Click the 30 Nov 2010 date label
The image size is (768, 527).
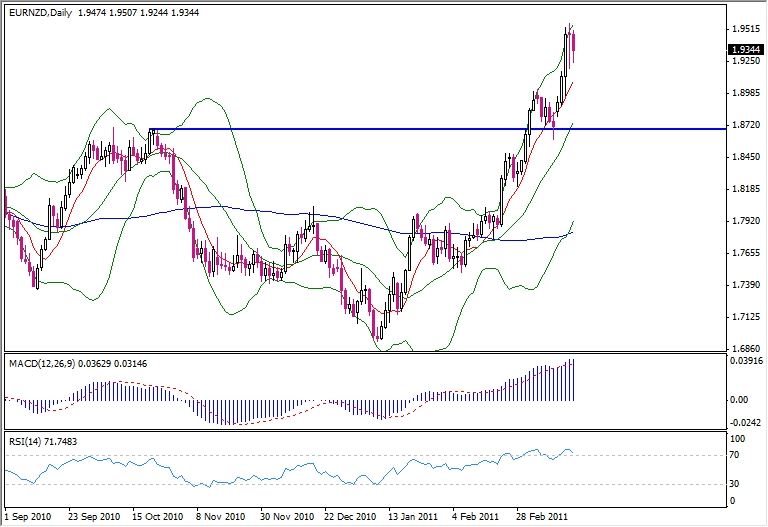(287, 517)
